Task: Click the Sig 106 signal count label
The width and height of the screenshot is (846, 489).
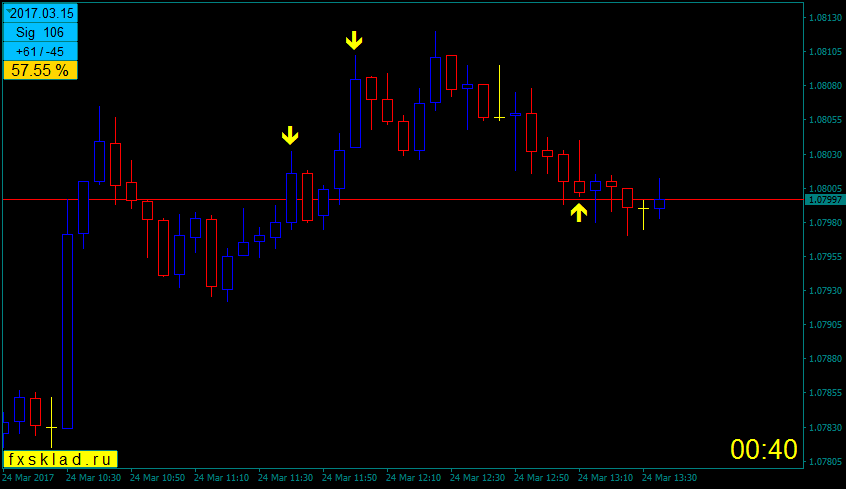Action: 40,33
